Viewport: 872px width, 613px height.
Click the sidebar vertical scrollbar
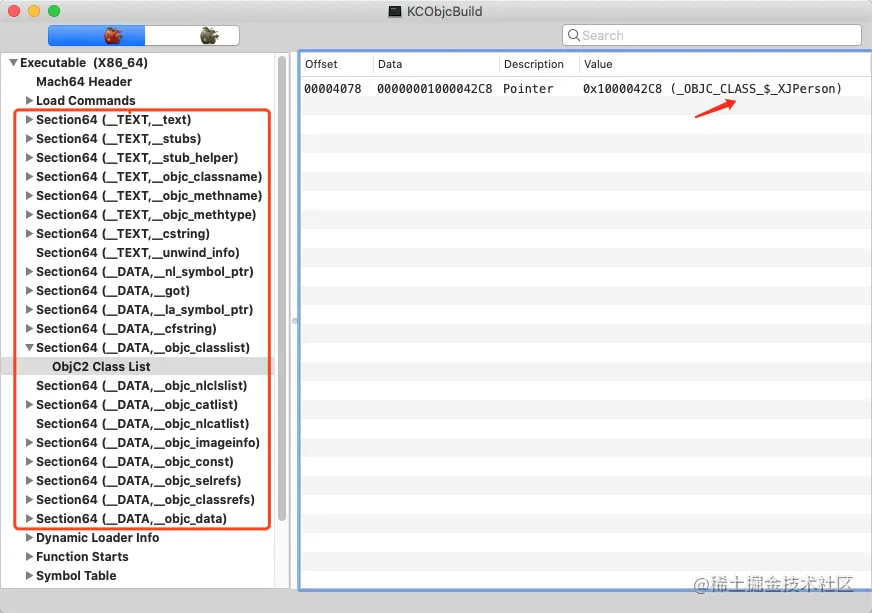(x=282, y=288)
